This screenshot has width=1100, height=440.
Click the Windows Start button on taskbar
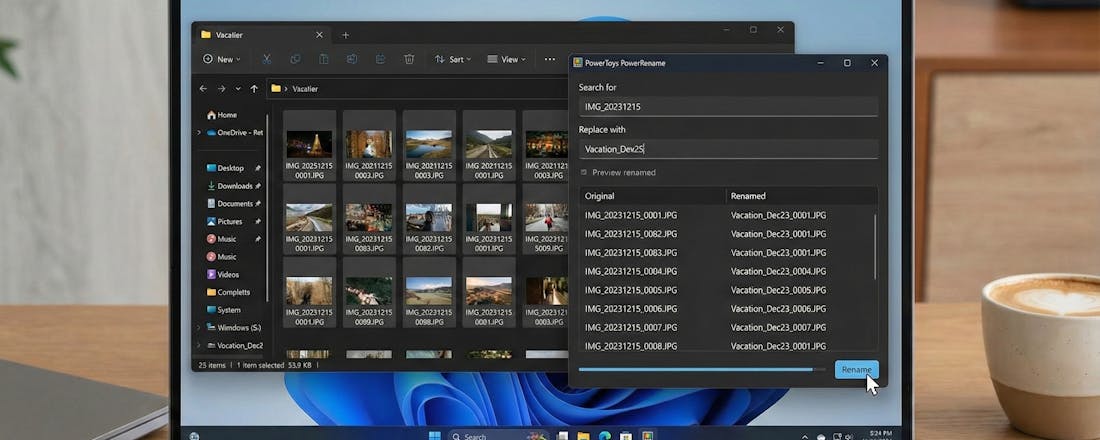click(x=434, y=436)
